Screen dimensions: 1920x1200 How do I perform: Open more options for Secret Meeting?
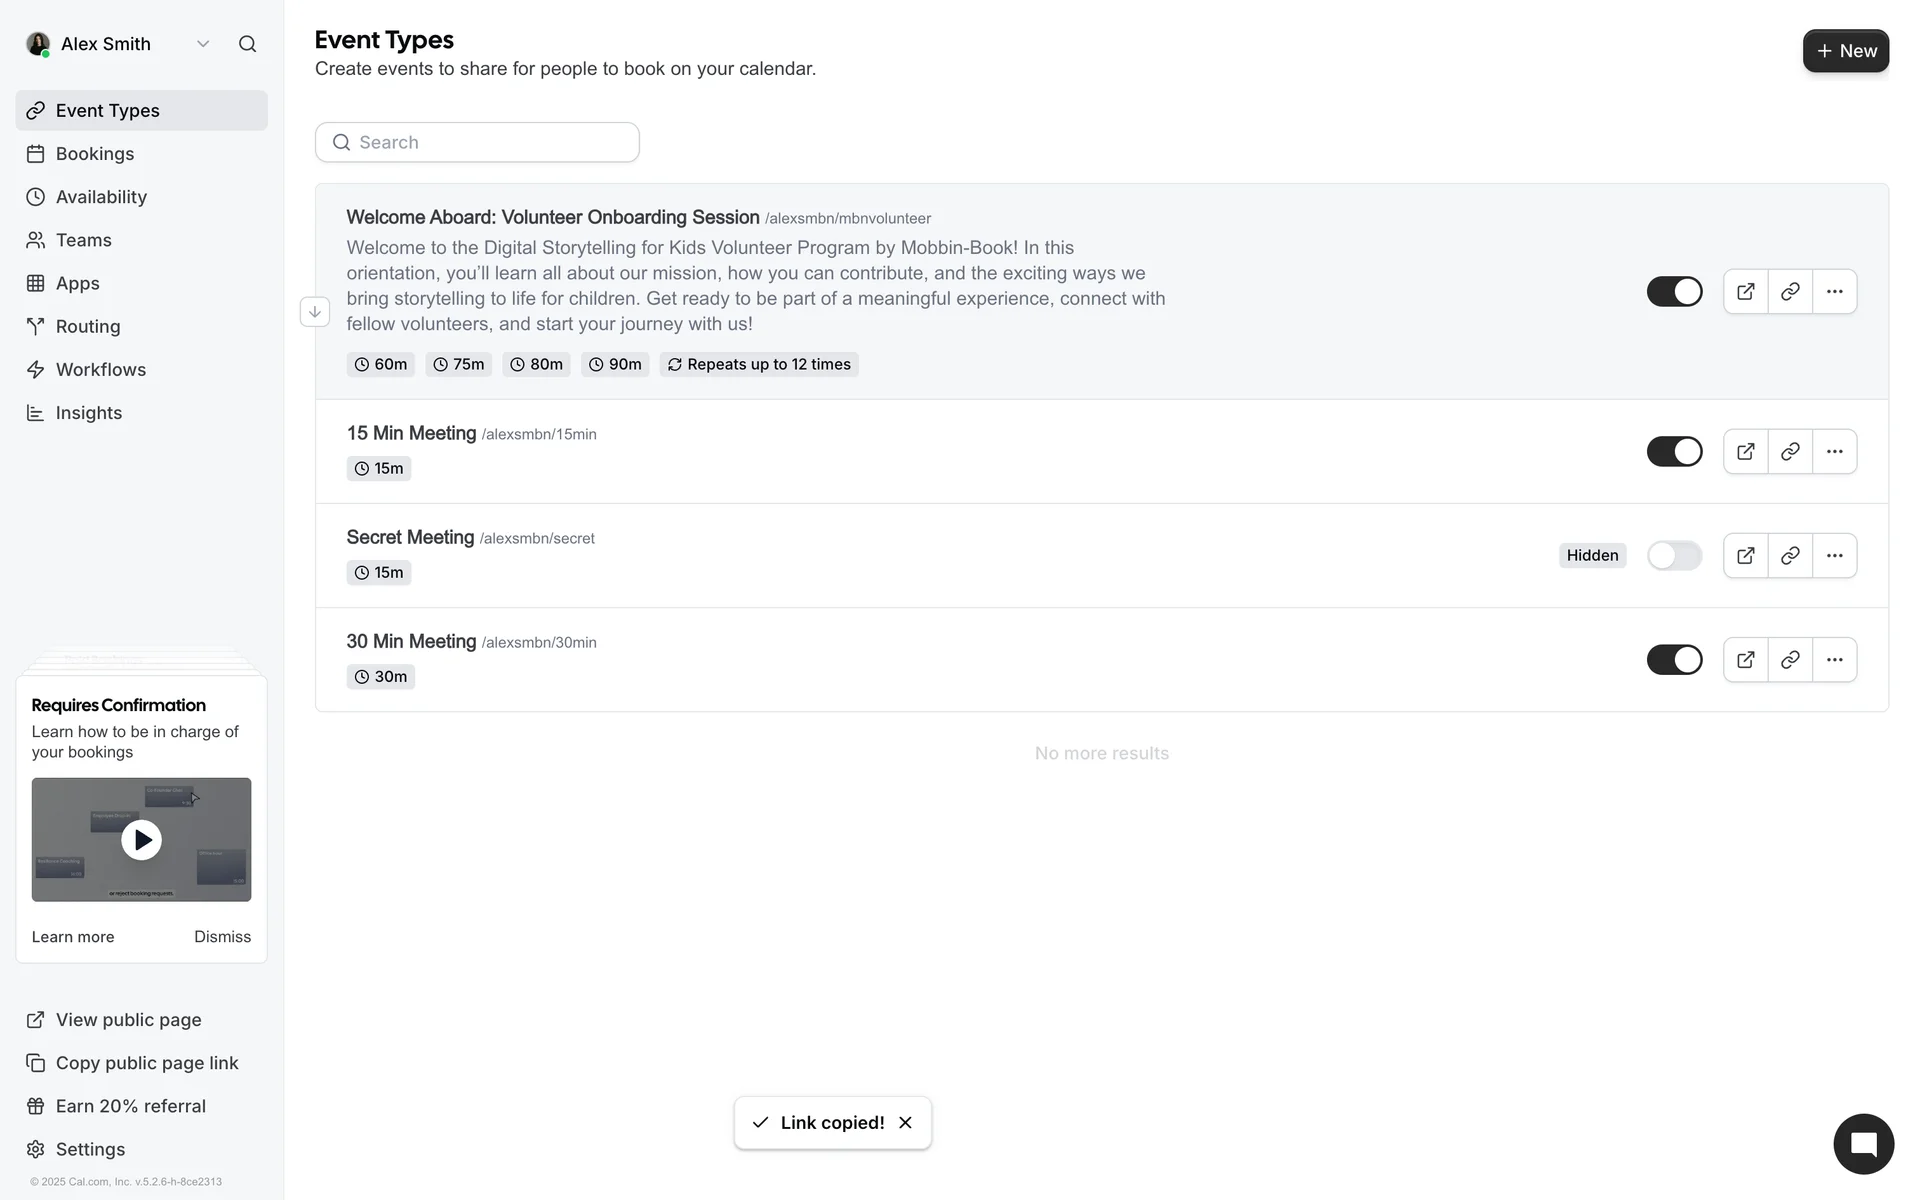pyautogui.click(x=1834, y=555)
